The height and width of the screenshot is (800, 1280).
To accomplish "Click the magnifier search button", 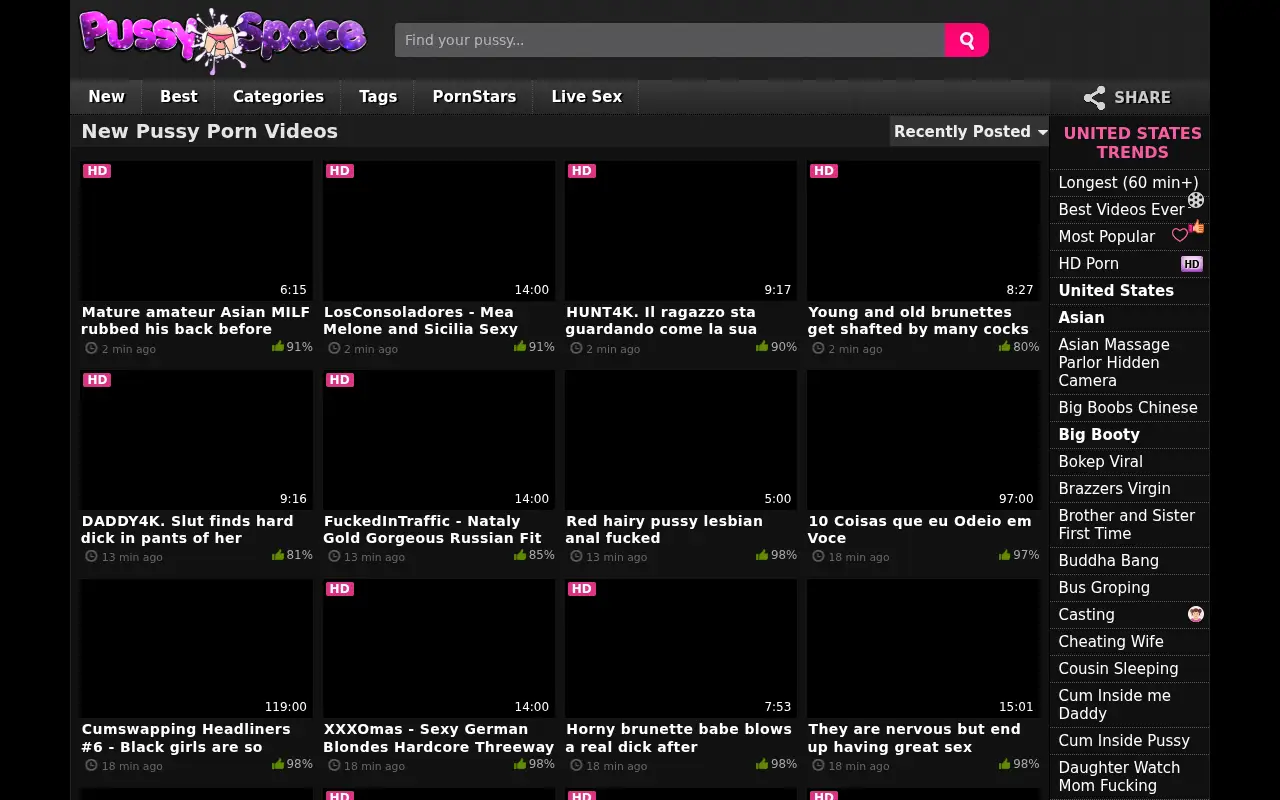I will point(967,40).
